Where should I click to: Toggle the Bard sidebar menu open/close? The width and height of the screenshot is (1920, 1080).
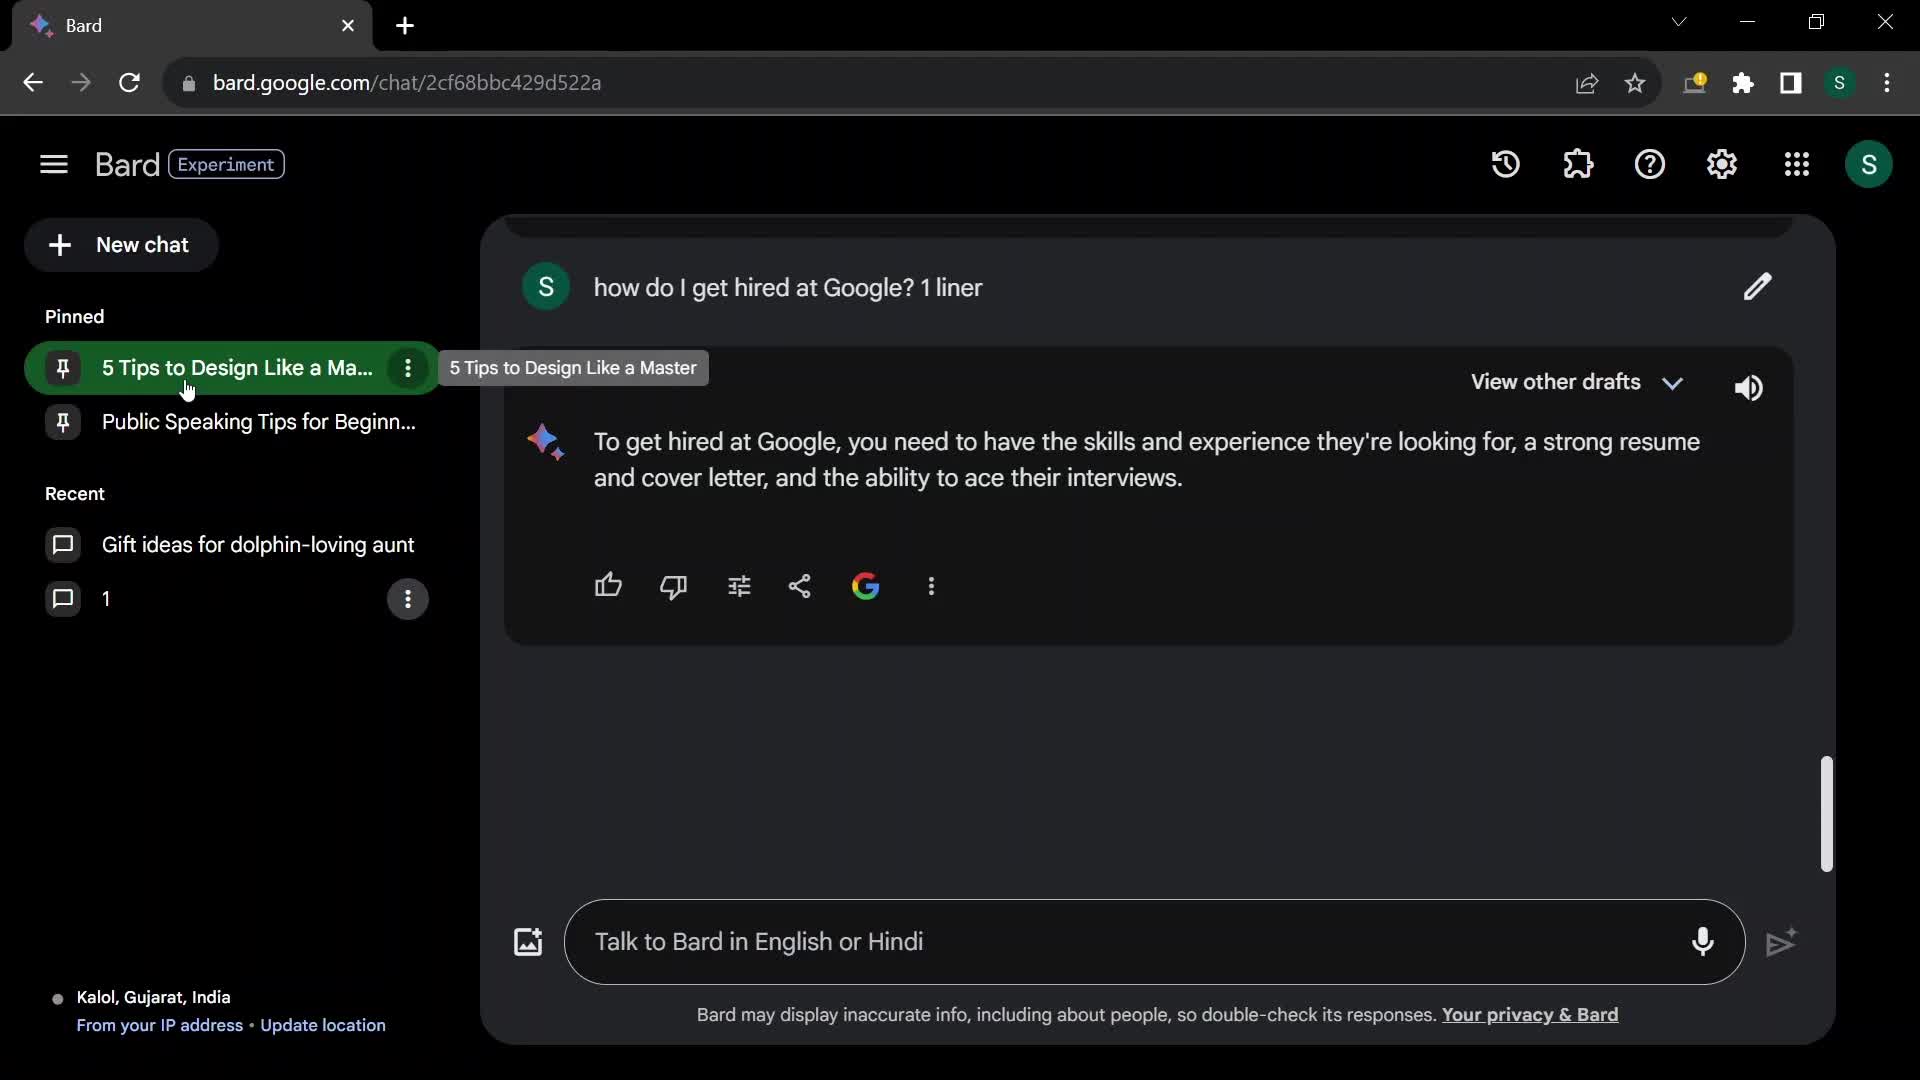(53, 164)
